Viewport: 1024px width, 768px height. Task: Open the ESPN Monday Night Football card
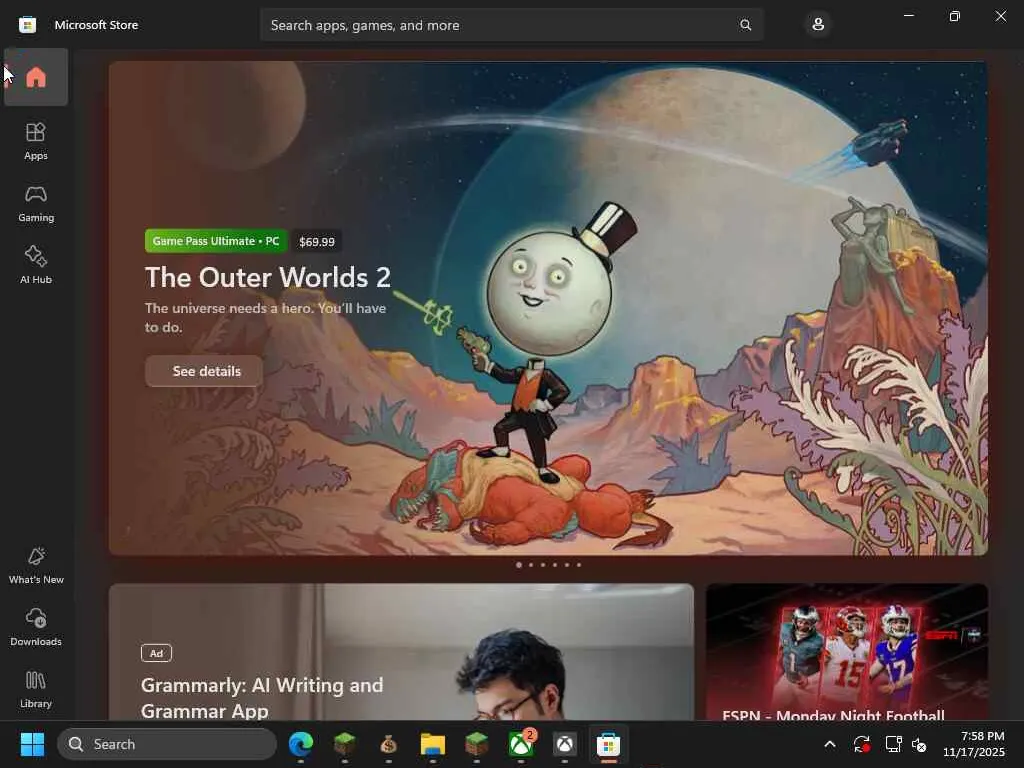846,652
